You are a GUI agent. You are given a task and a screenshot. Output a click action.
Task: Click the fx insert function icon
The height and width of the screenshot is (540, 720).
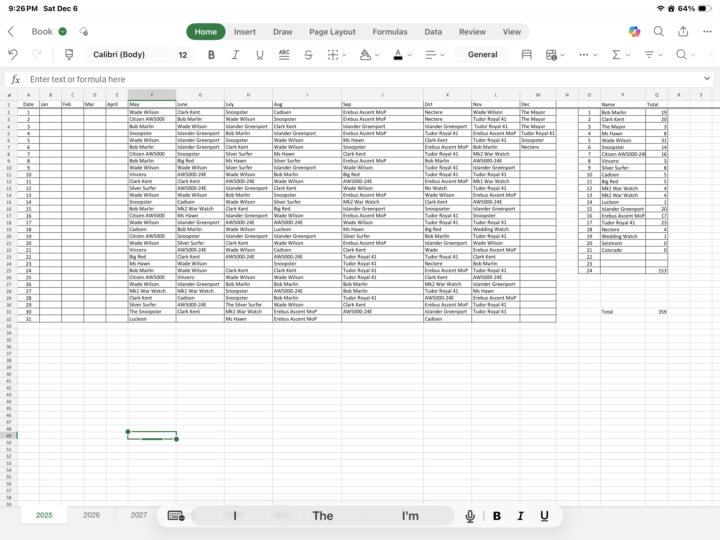pyautogui.click(x=16, y=79)
